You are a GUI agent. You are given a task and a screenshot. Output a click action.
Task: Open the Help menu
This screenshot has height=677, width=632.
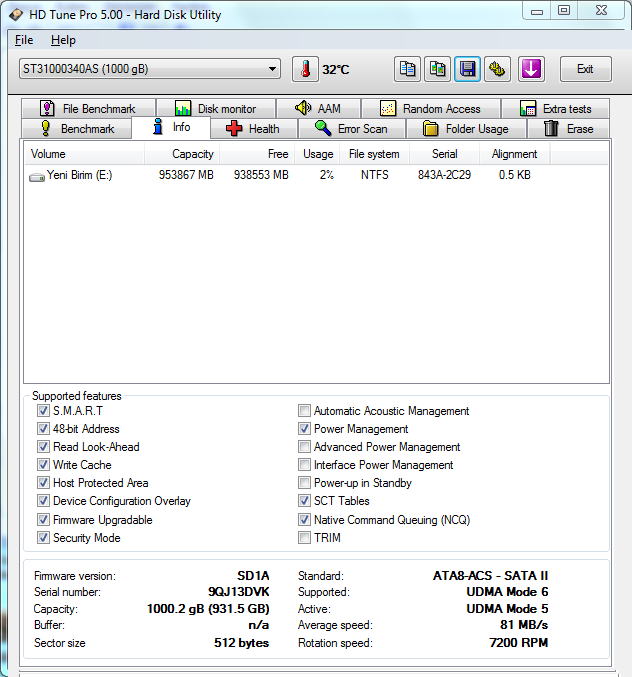point(63,40)
